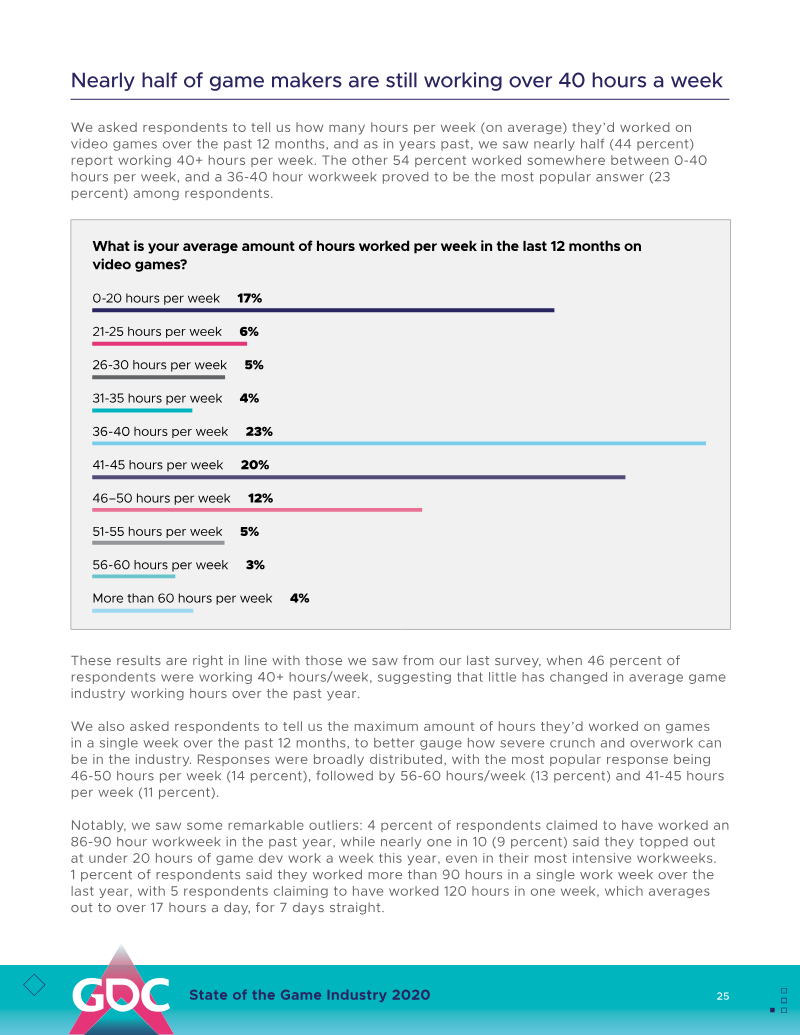Click the diamond outline icon in footer
The image size is (800, 1035).
pos(34,985)
